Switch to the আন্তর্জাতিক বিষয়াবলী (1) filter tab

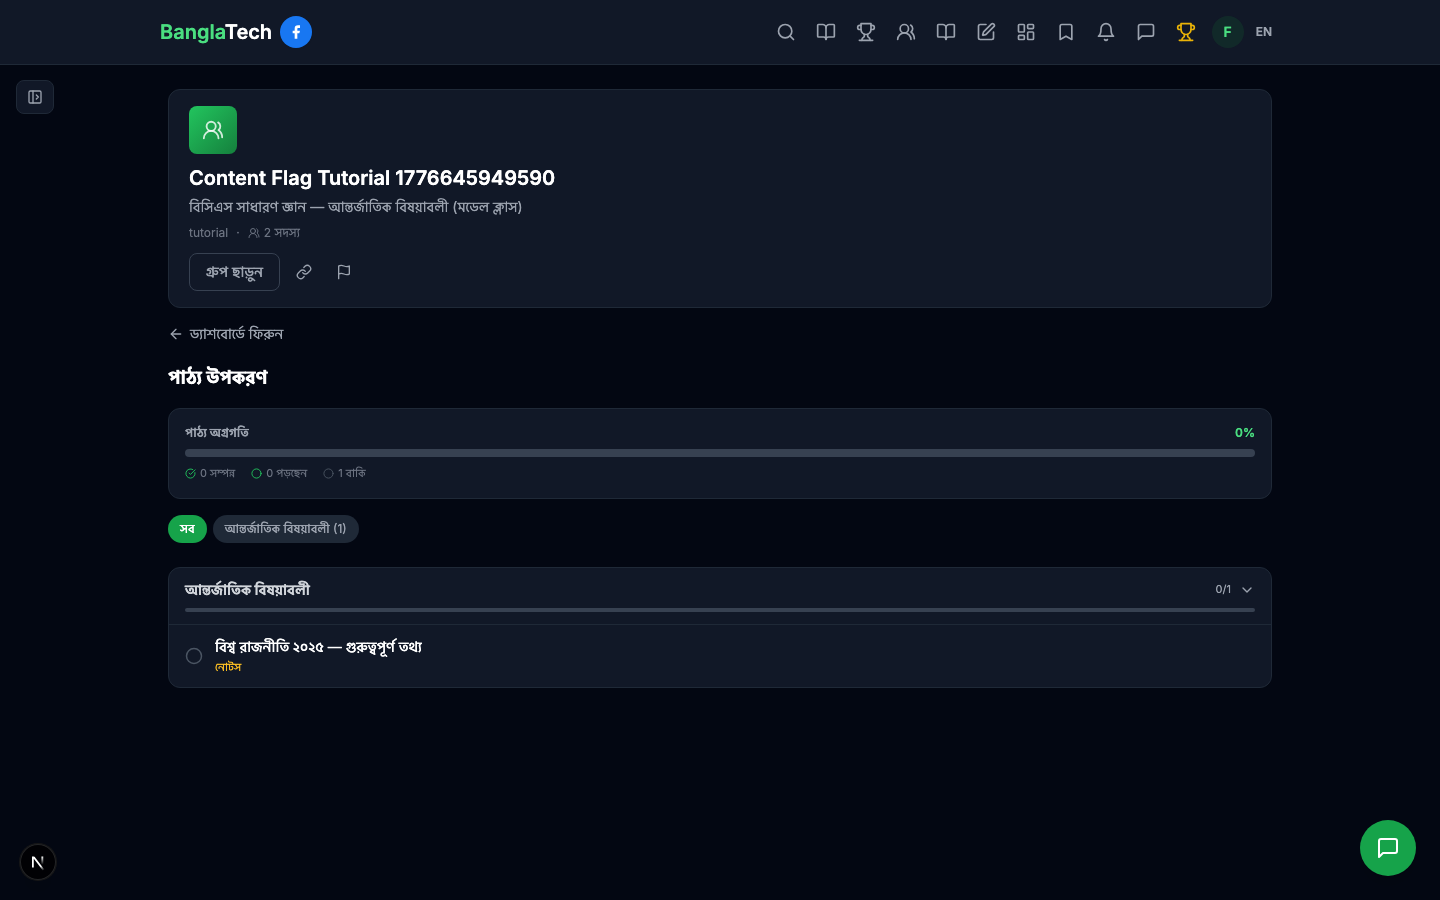tap(286, 529)
